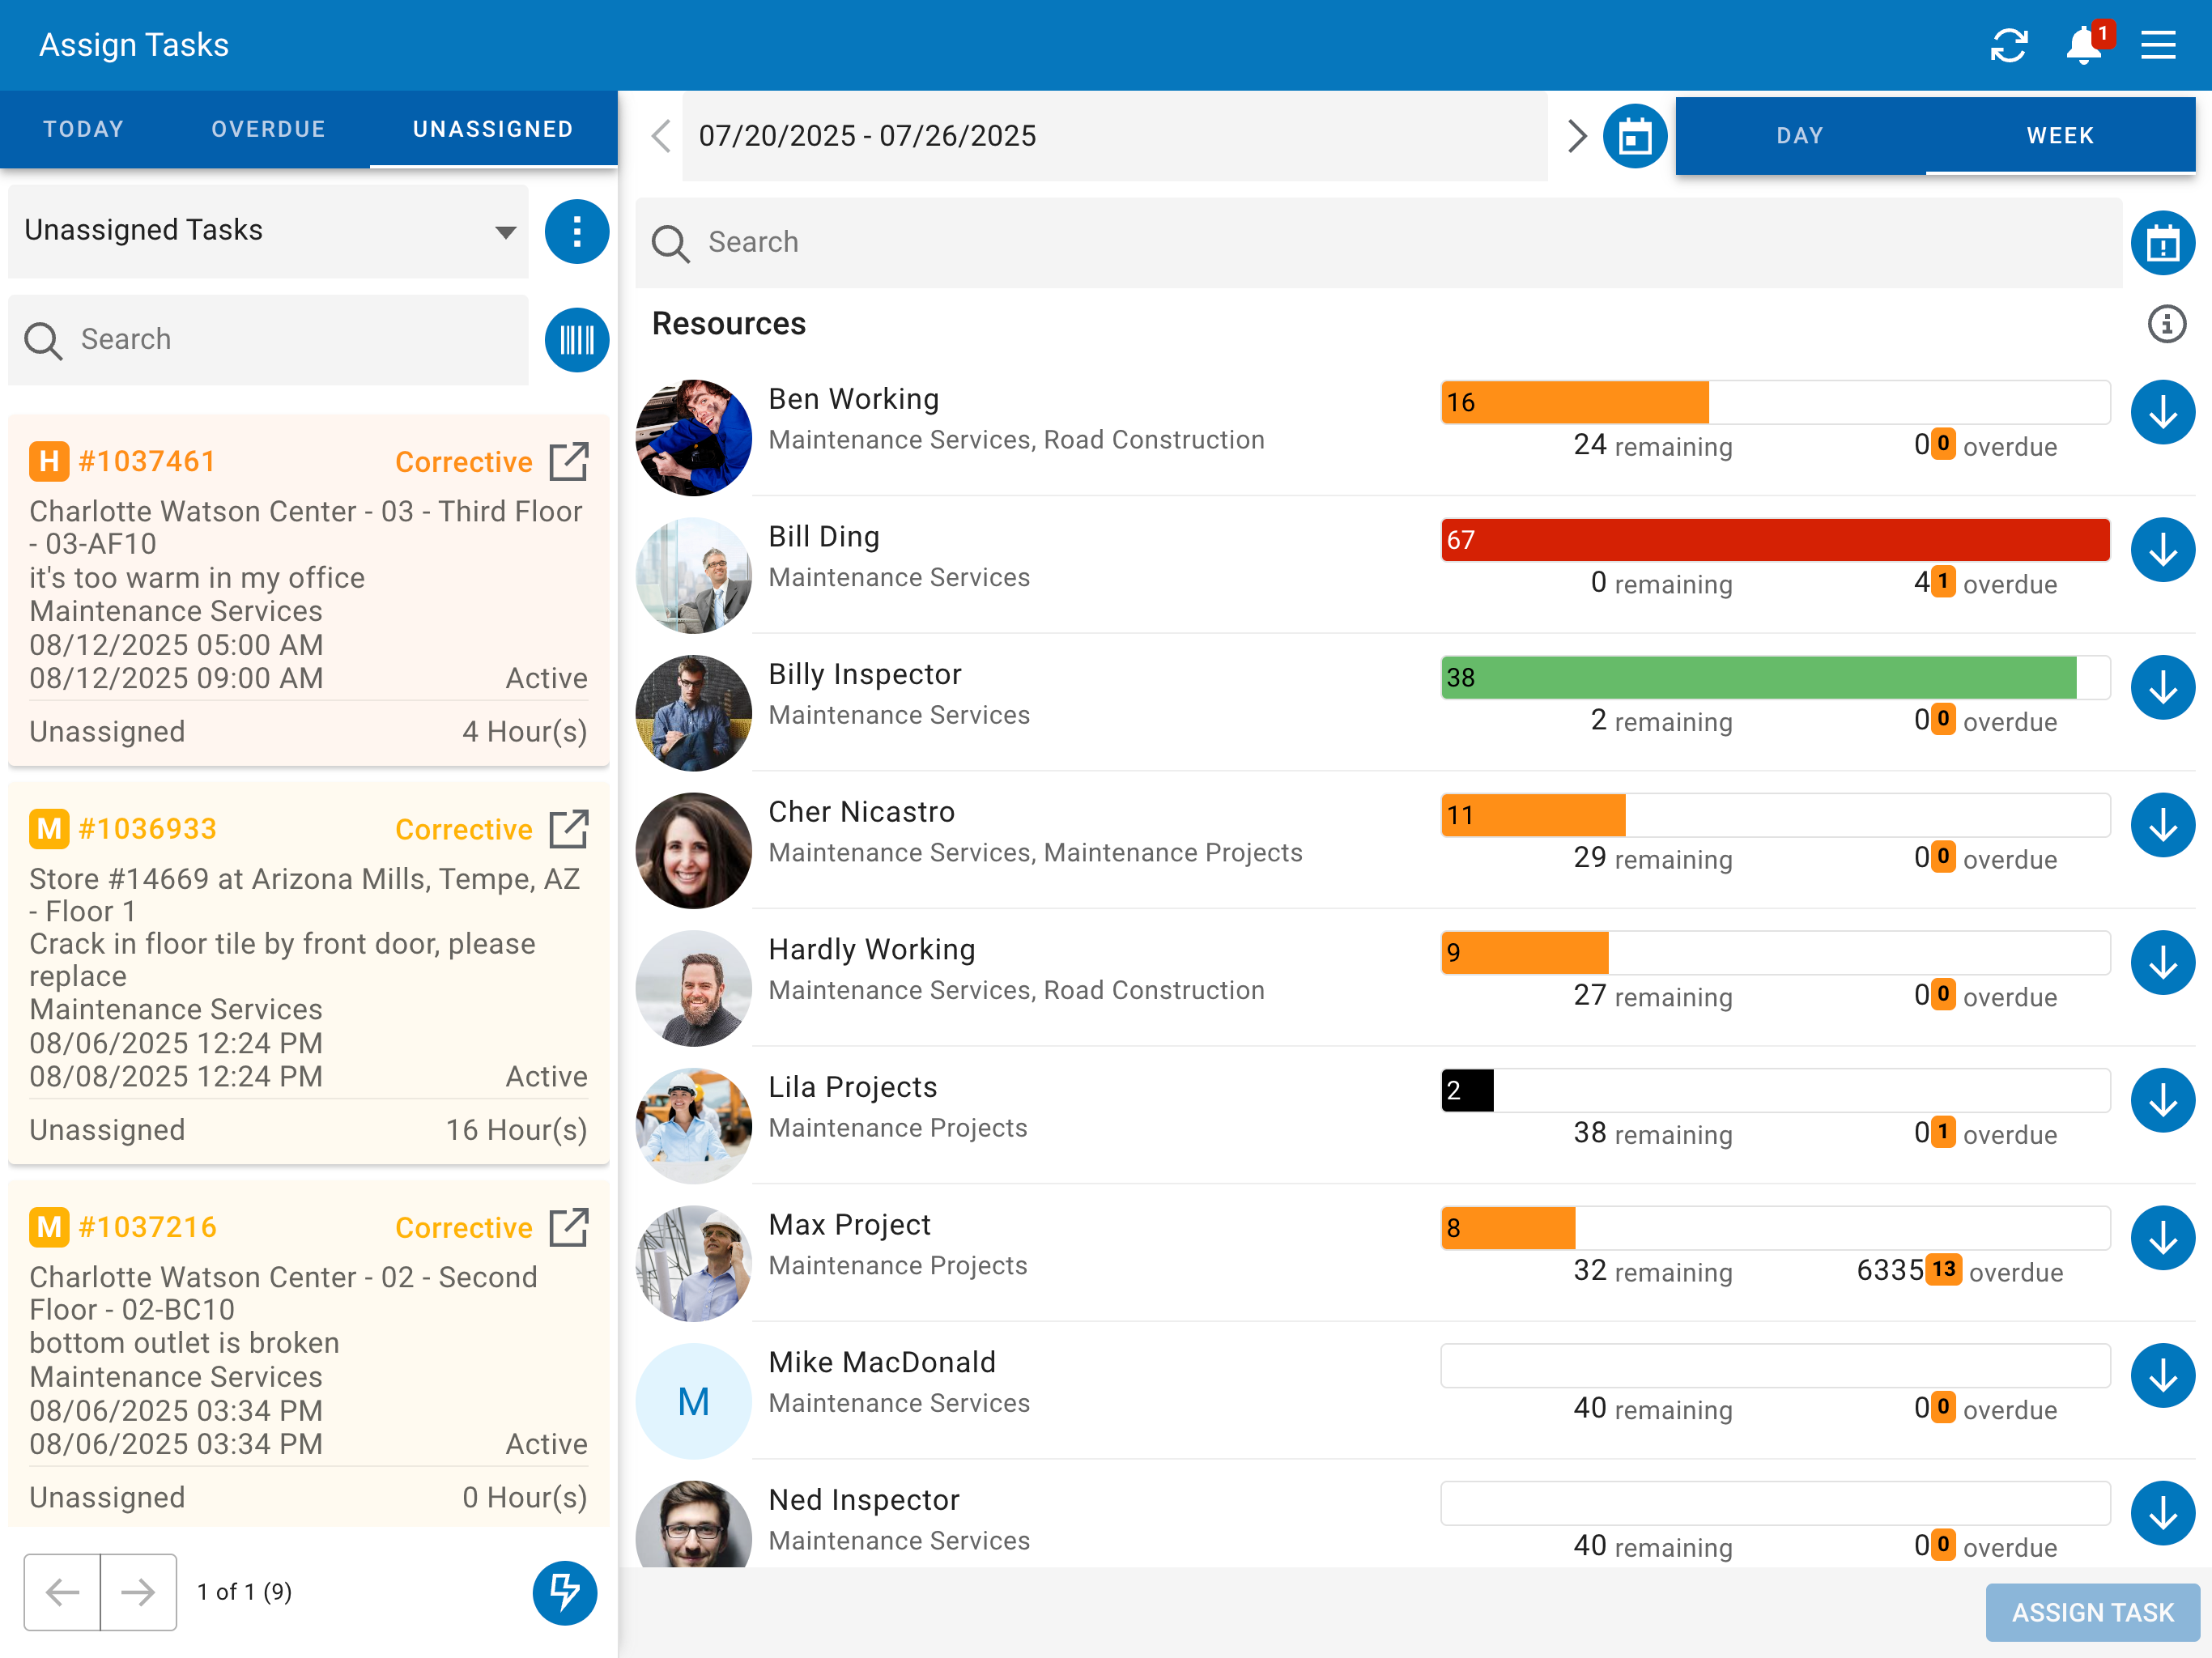Open the date picker calendar icon
Image resolution: width=2212 pixels, height=1658 pixels.
click(x=1634, y=136)
